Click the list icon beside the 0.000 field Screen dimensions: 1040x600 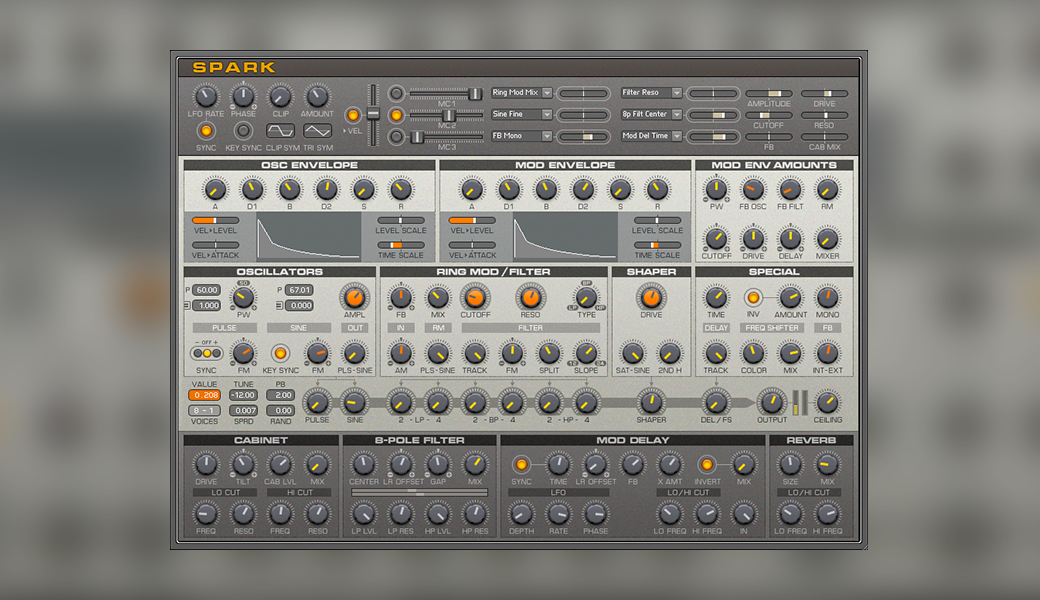click(x=279, y=306)
